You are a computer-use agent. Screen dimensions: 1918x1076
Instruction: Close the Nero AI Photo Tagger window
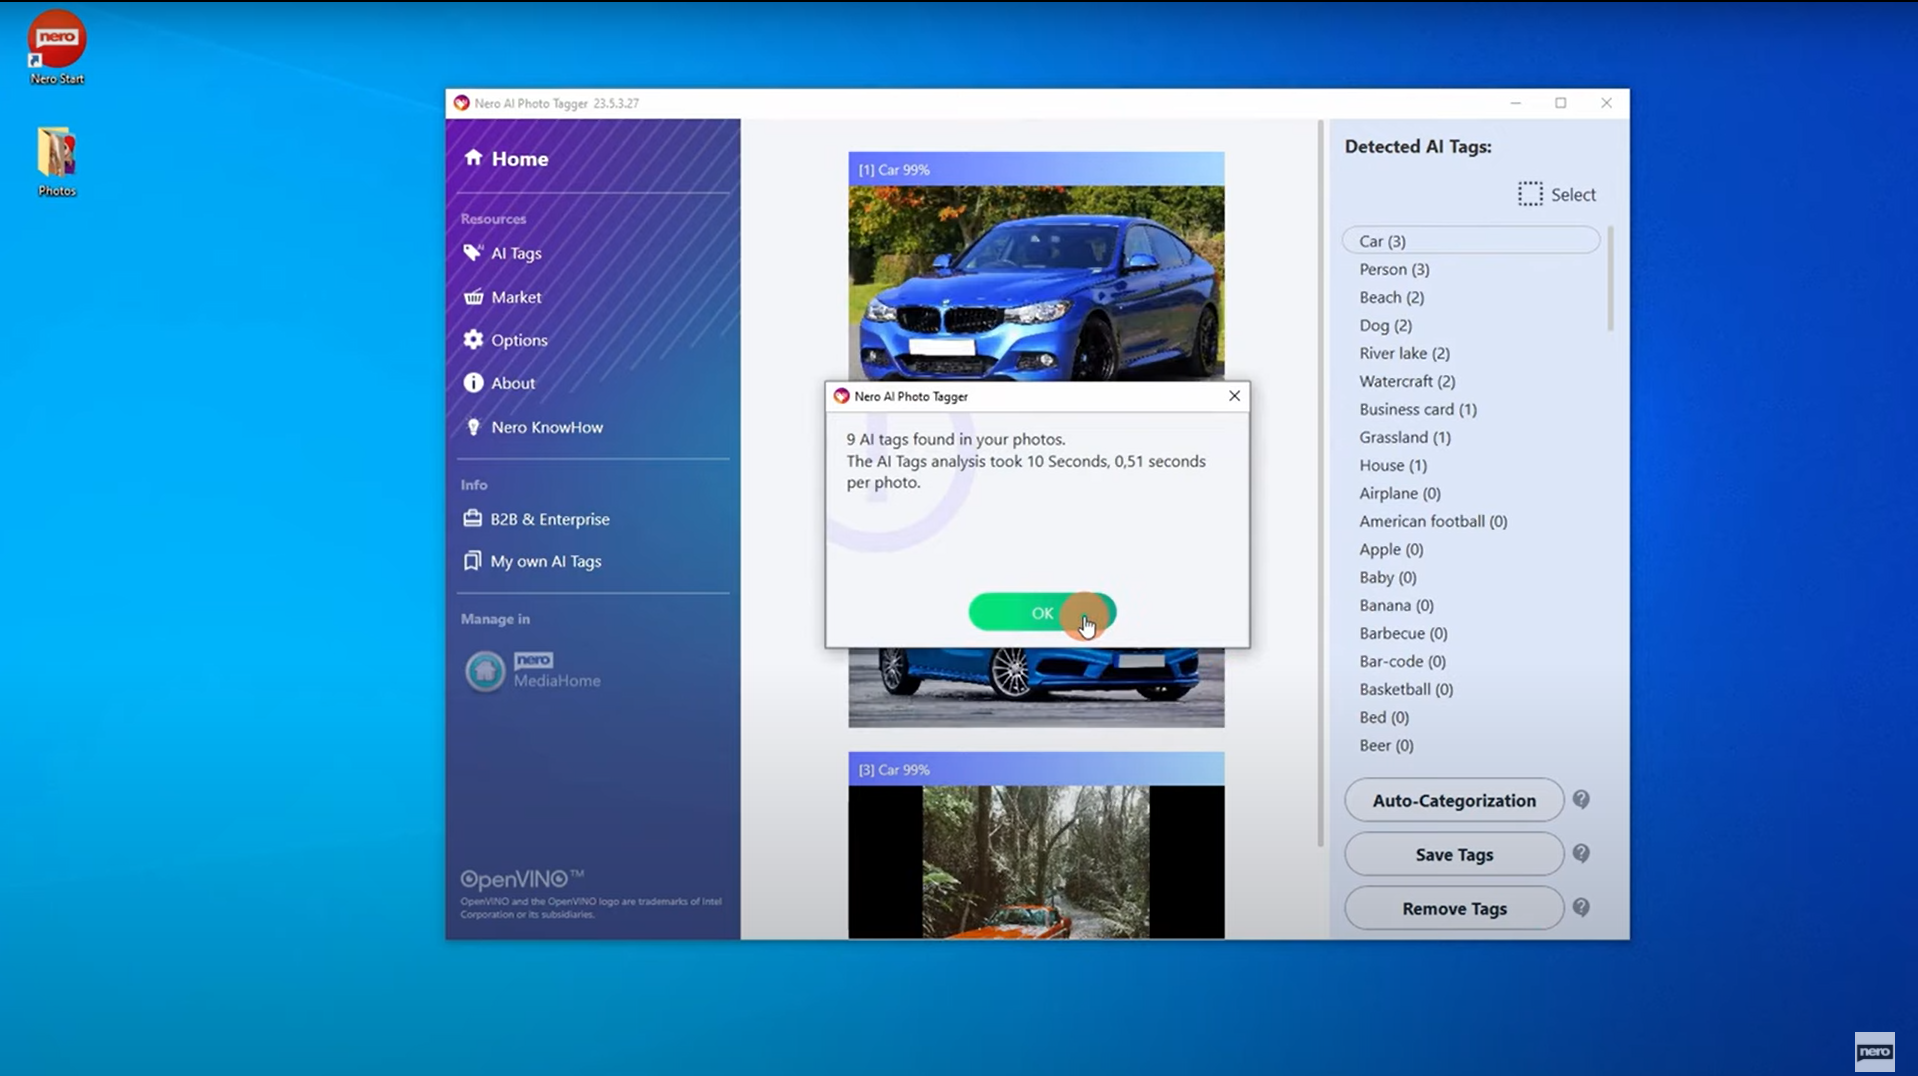coord(1606,103)
